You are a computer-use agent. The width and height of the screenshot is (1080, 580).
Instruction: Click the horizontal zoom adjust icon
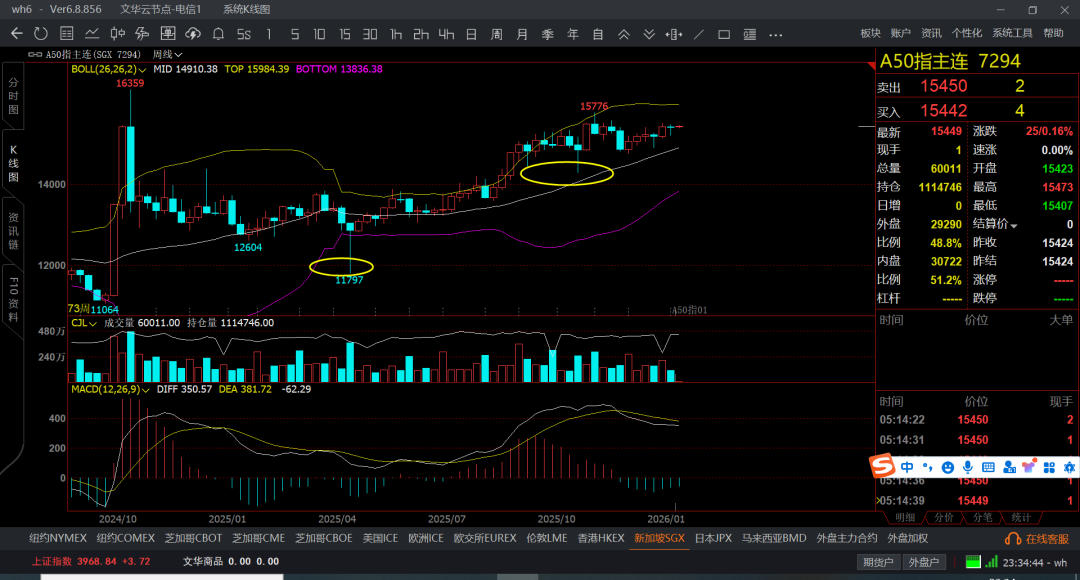tap(674, 34)
